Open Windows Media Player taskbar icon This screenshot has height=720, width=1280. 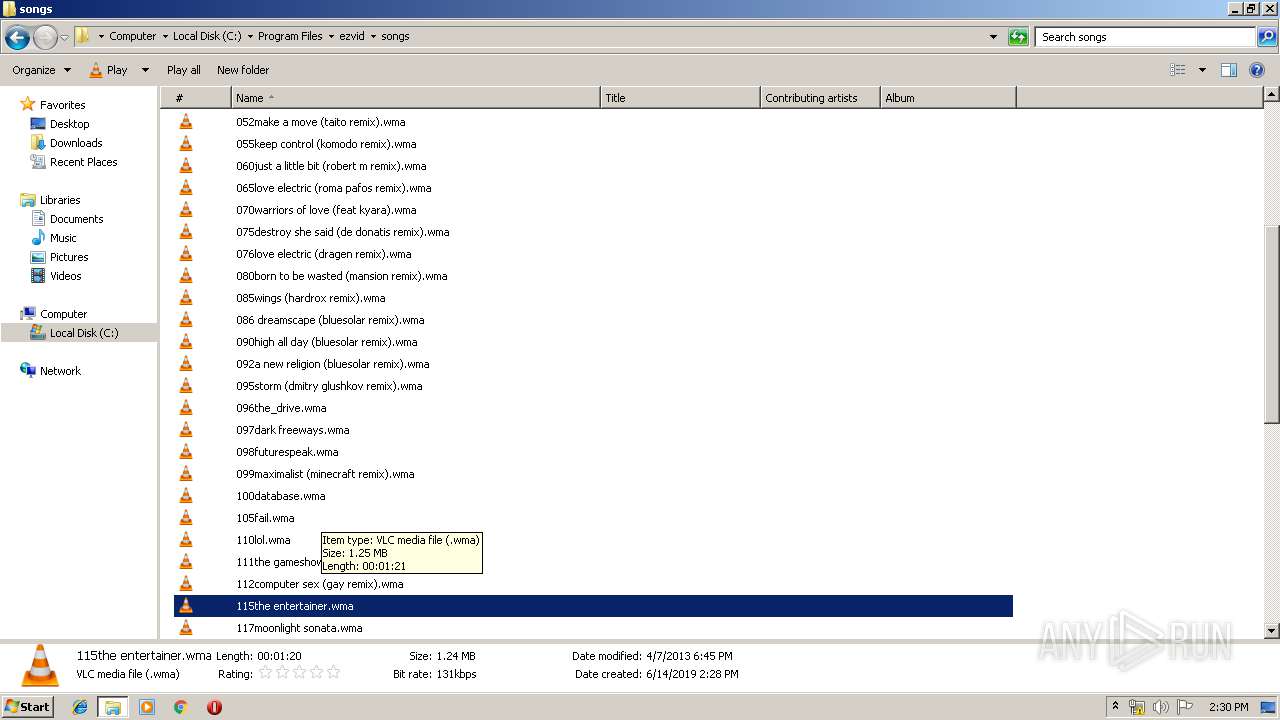[147, 707]
